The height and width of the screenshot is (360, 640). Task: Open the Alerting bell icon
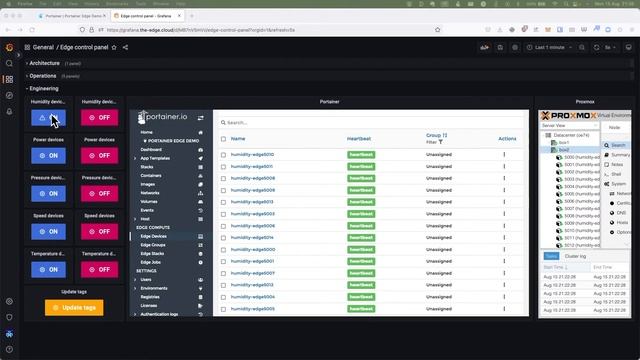(x=9, y=111)
